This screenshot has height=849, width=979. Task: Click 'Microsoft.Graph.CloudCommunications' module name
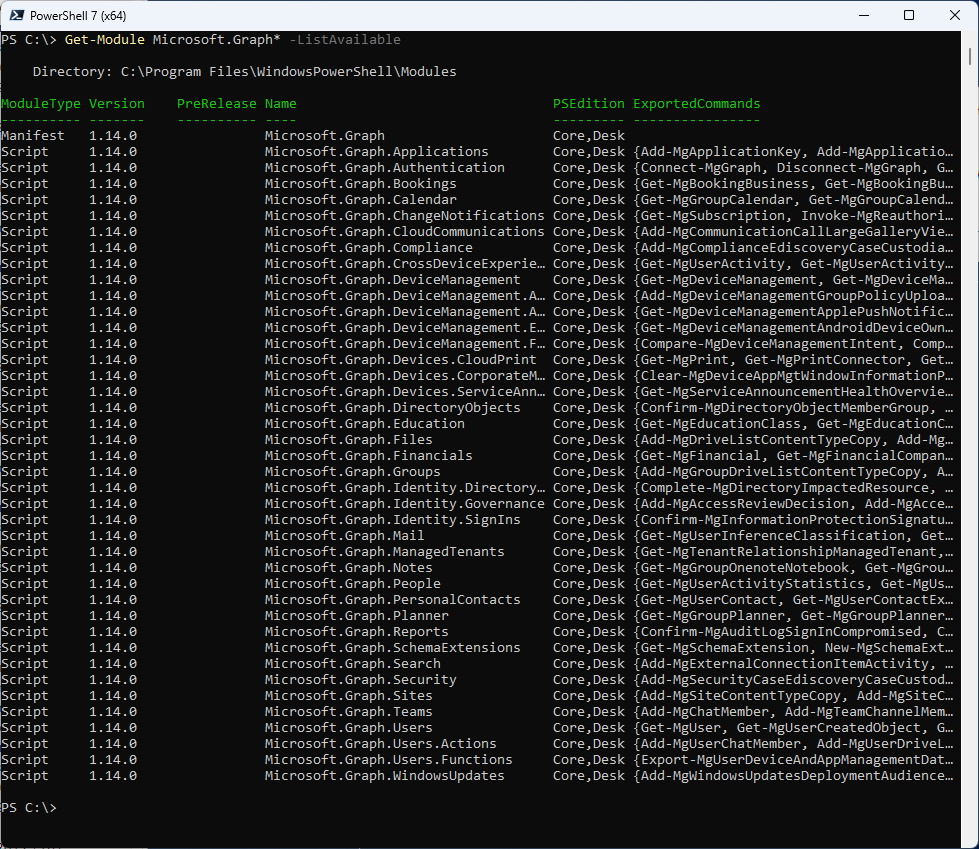coord(405,232)
